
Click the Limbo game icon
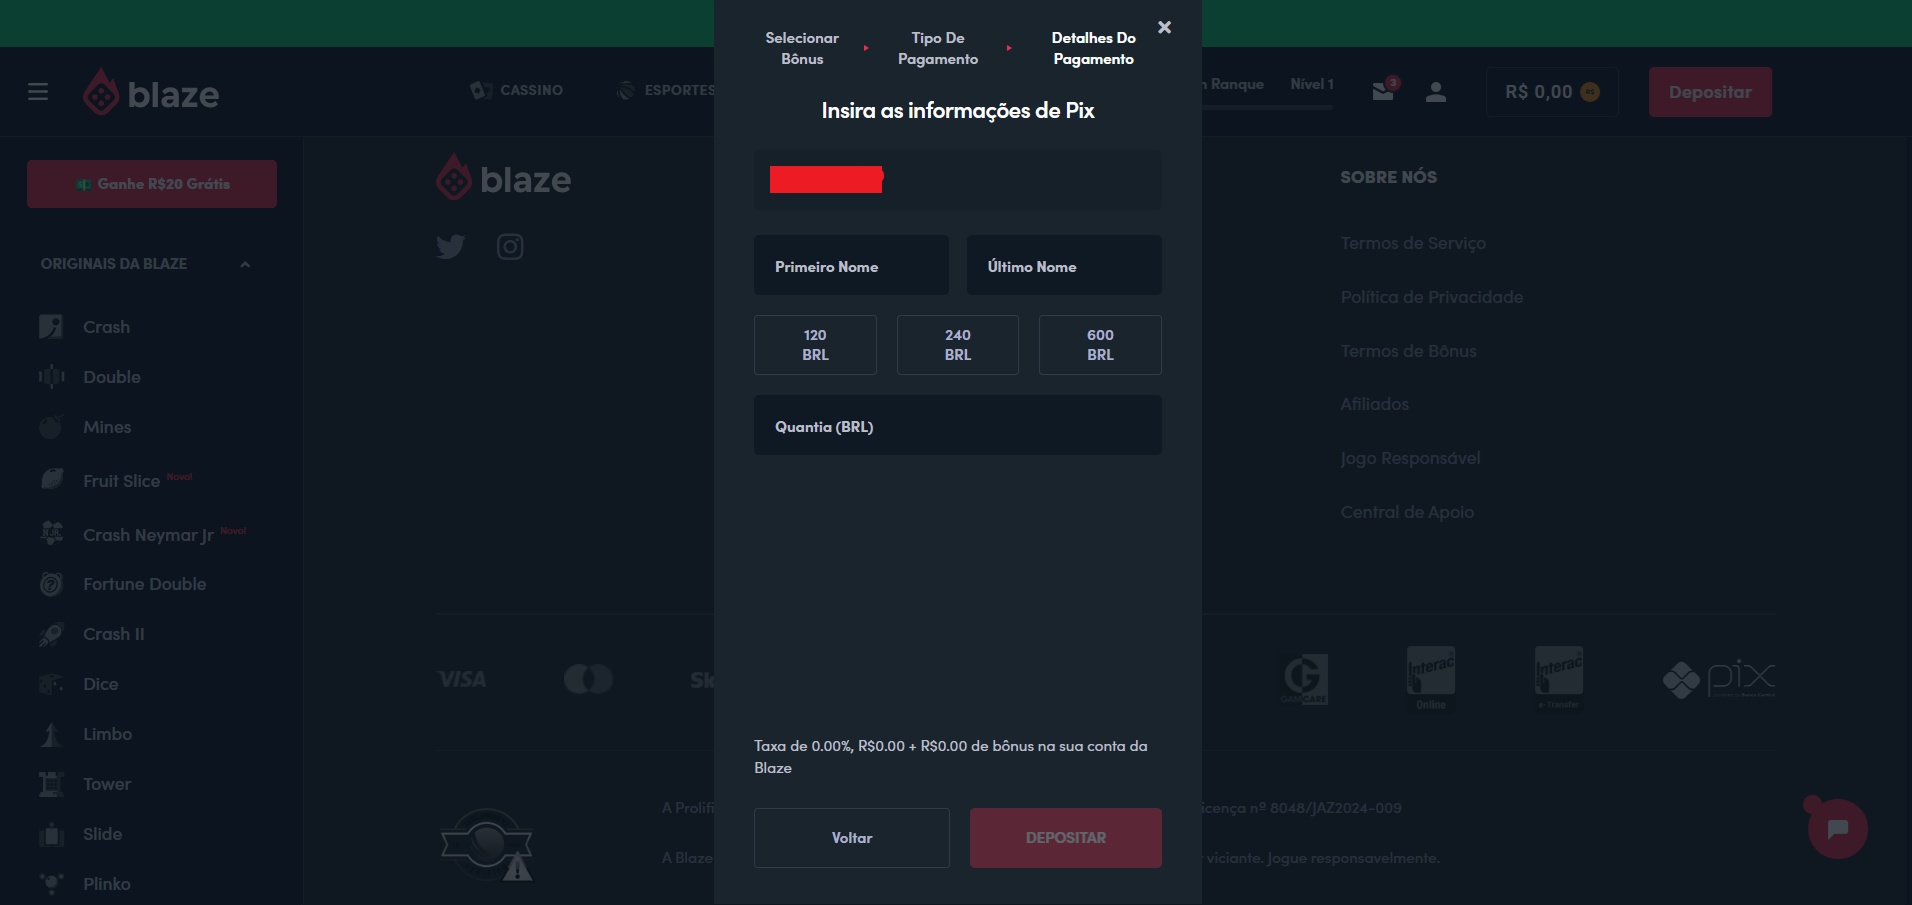pos(51,734)
